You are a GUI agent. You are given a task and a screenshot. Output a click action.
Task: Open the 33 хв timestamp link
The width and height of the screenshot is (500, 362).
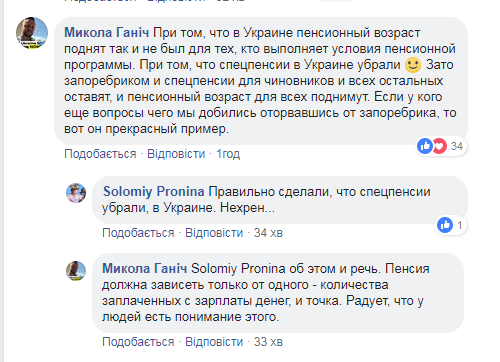pos(268,342)
